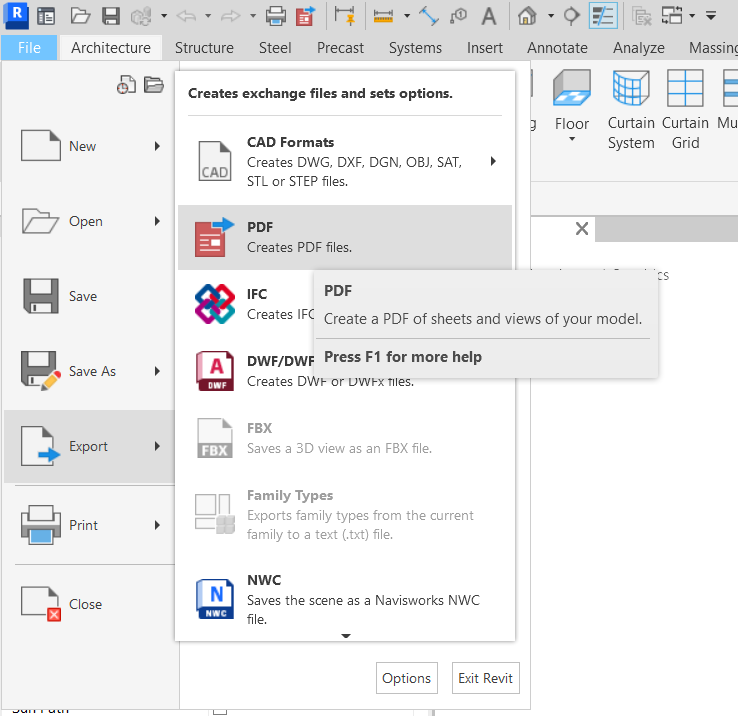Open the Print submenu
Image resolution: width=738 pixels, height=716 pixels.
pos(89,525)
